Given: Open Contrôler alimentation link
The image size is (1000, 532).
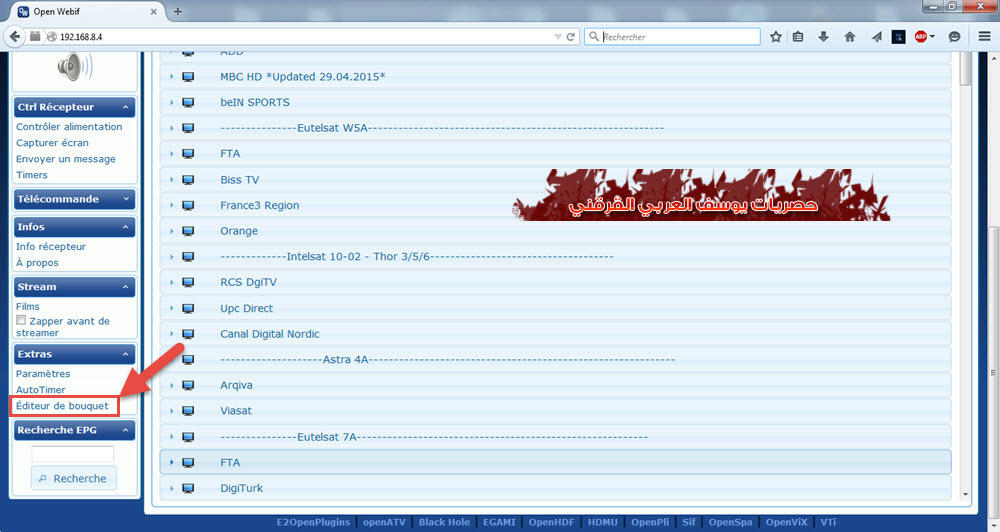Looking at the screenshot, I should click(x=69, y=126).
